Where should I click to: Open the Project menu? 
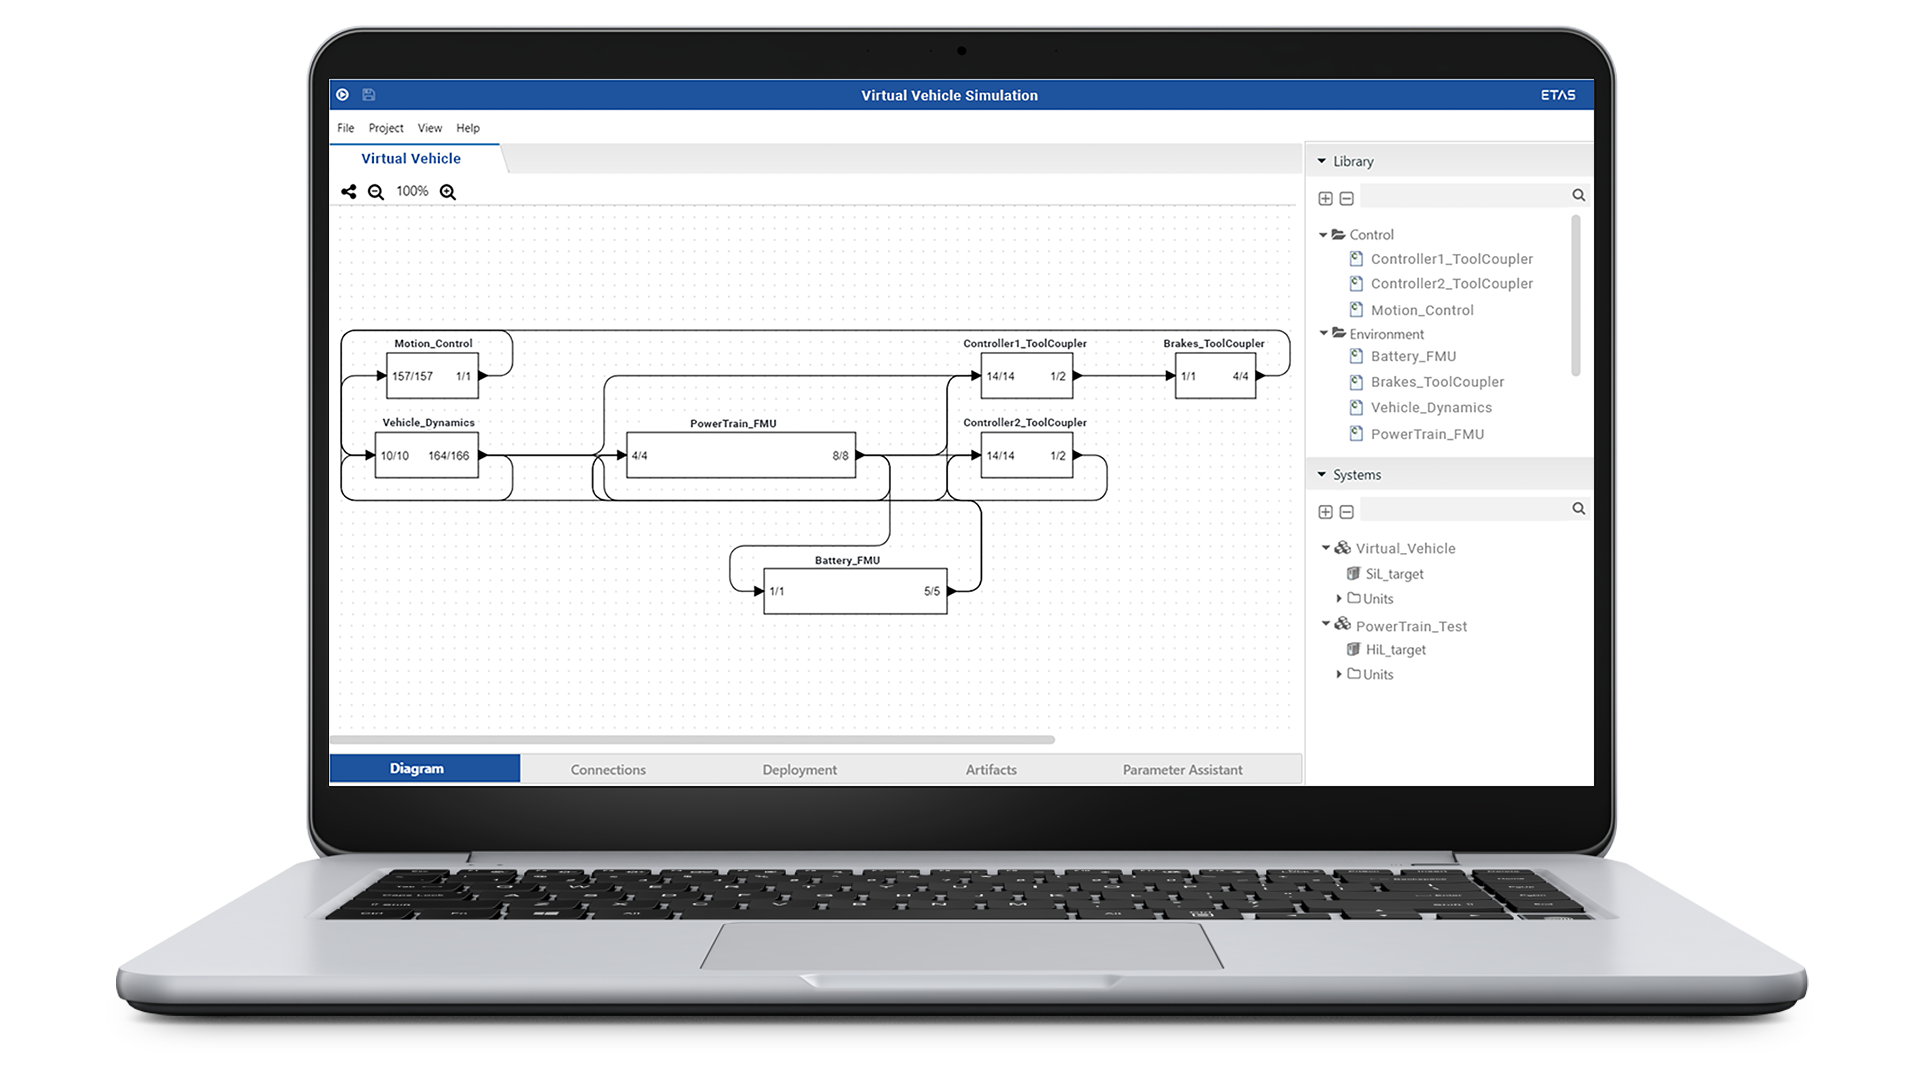[x=386, y=128]
